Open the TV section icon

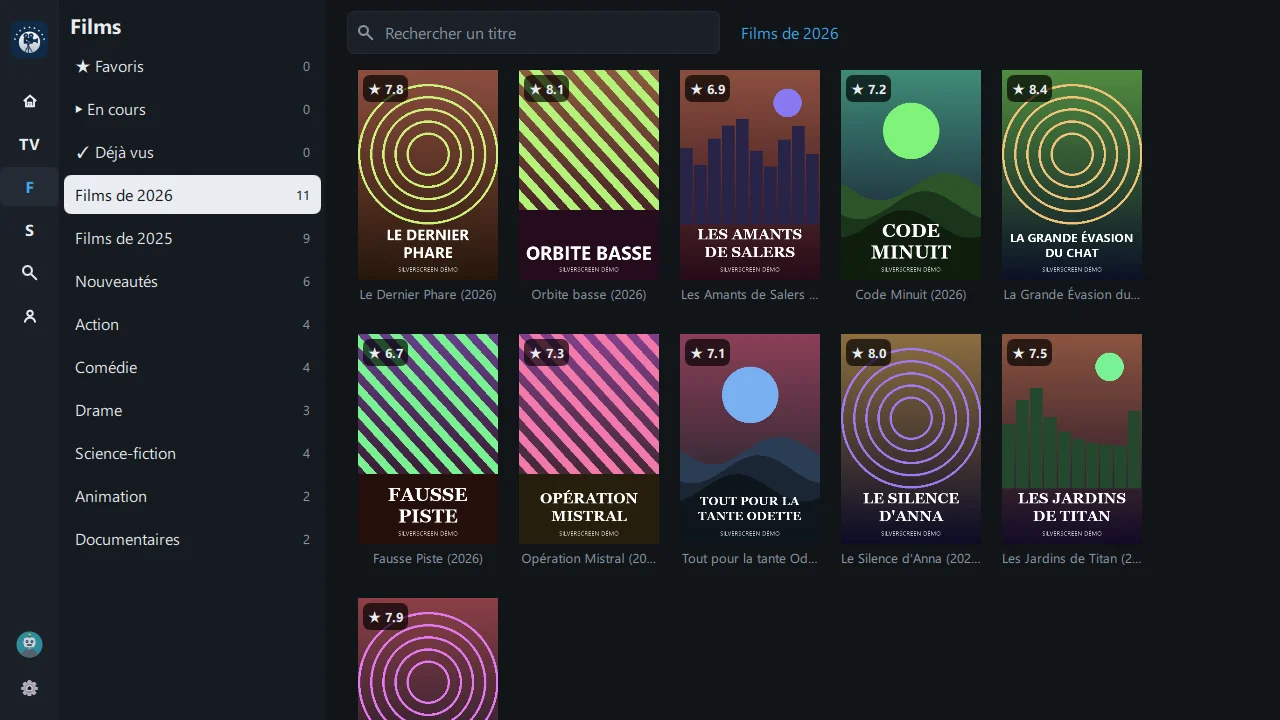(29, 144)
